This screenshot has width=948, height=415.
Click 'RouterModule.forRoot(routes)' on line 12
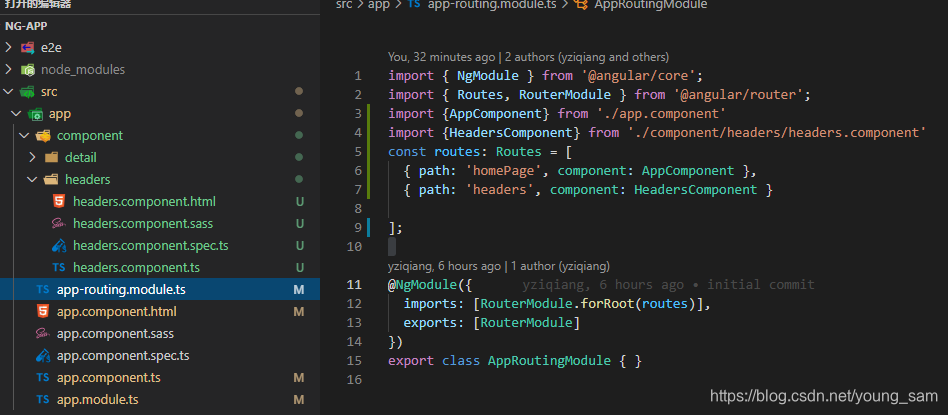point(588,304)
